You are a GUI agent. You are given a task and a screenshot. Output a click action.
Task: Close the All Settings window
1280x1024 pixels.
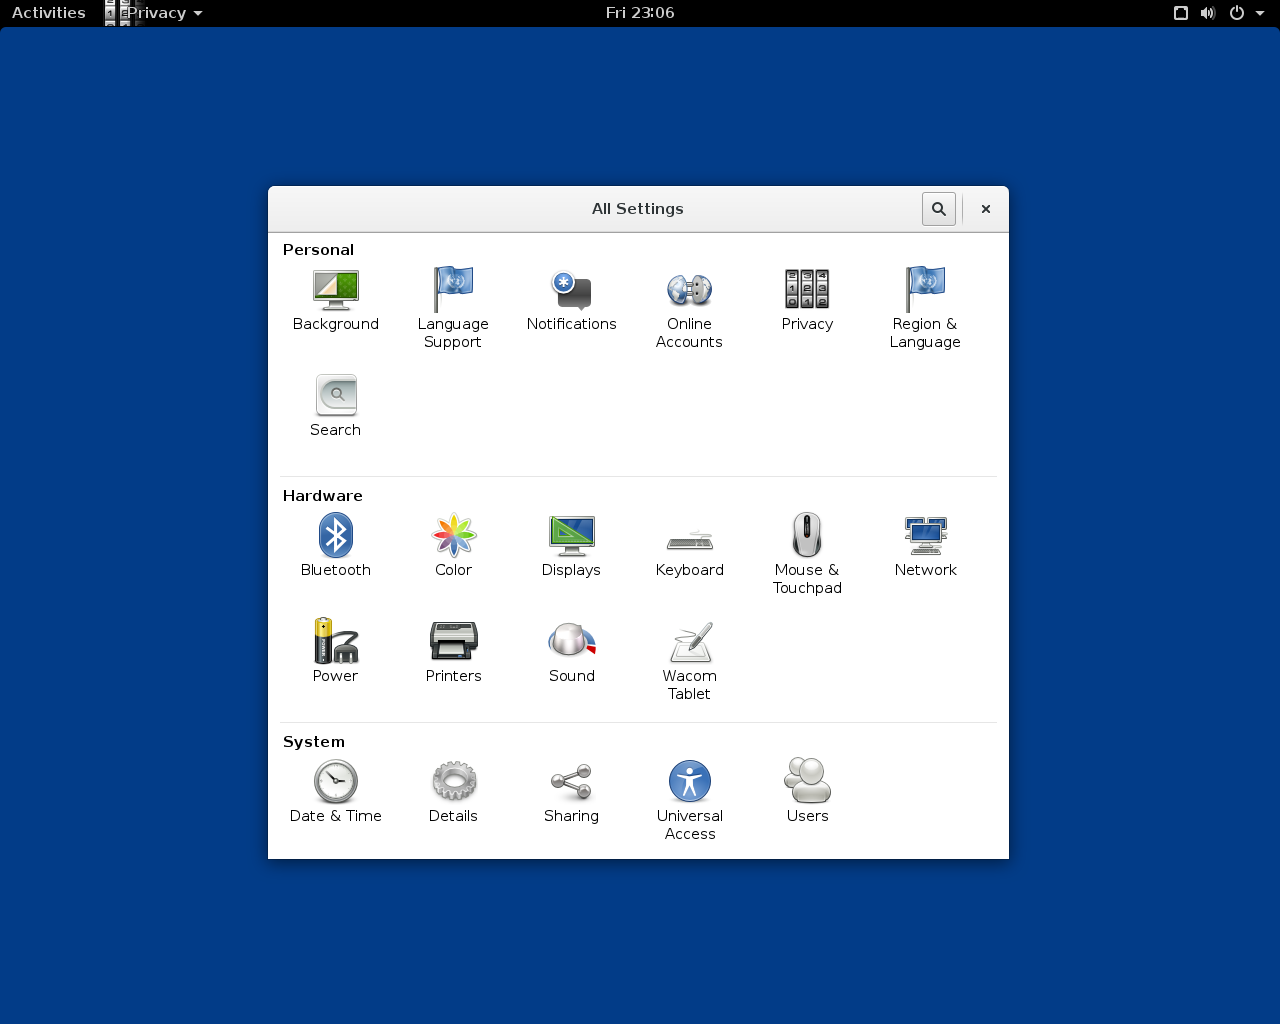[986, 209]
